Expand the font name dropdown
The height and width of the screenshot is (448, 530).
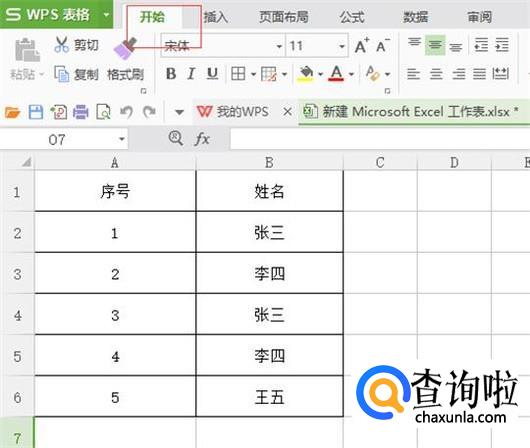point(279,46)
